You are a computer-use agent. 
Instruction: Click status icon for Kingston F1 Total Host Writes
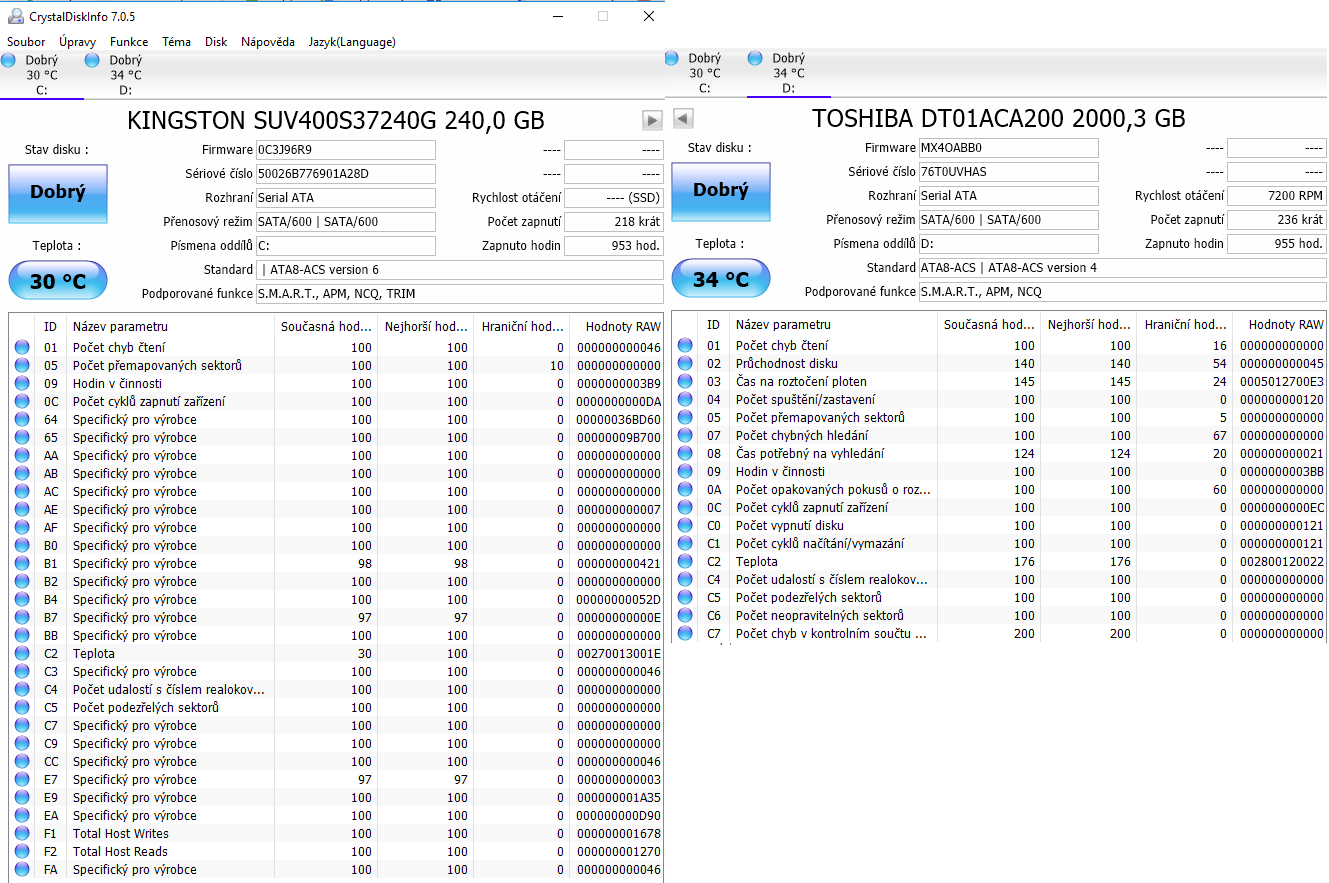click(22, 834)
